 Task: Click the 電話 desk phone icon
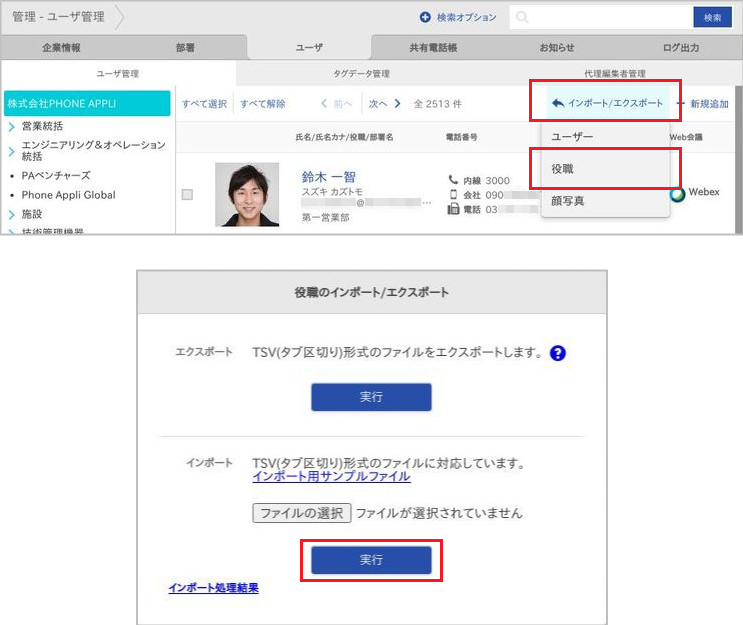[453, 209]
